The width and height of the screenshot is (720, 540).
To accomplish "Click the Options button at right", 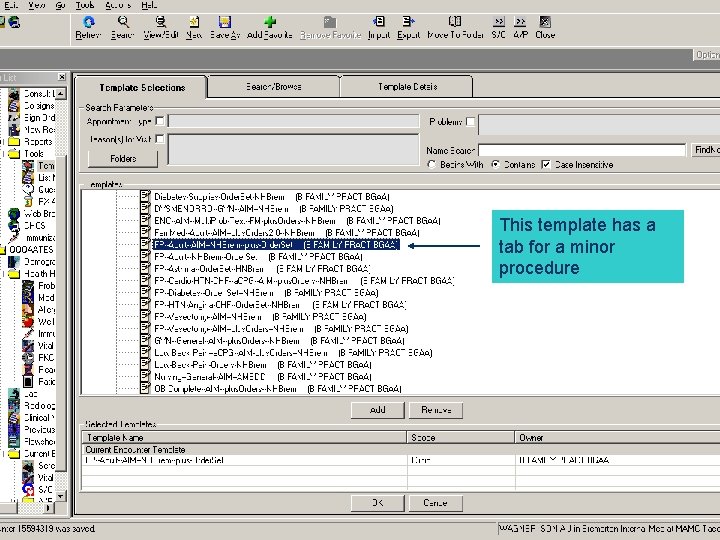I will [706, 55].
